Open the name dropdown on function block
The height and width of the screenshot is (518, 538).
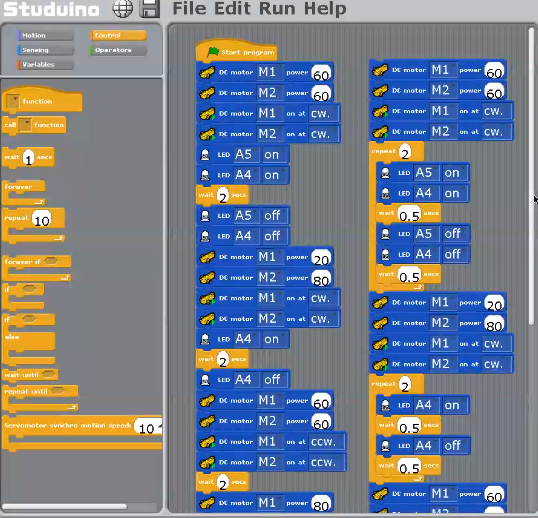(13, 102)
